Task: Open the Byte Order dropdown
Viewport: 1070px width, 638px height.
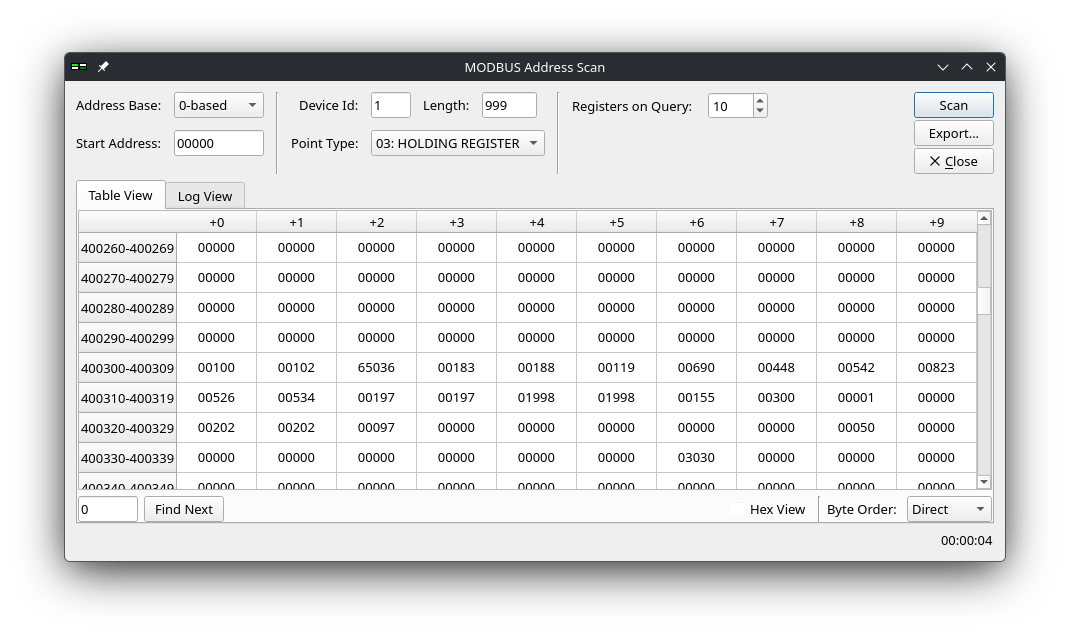Action: point(948,509)
